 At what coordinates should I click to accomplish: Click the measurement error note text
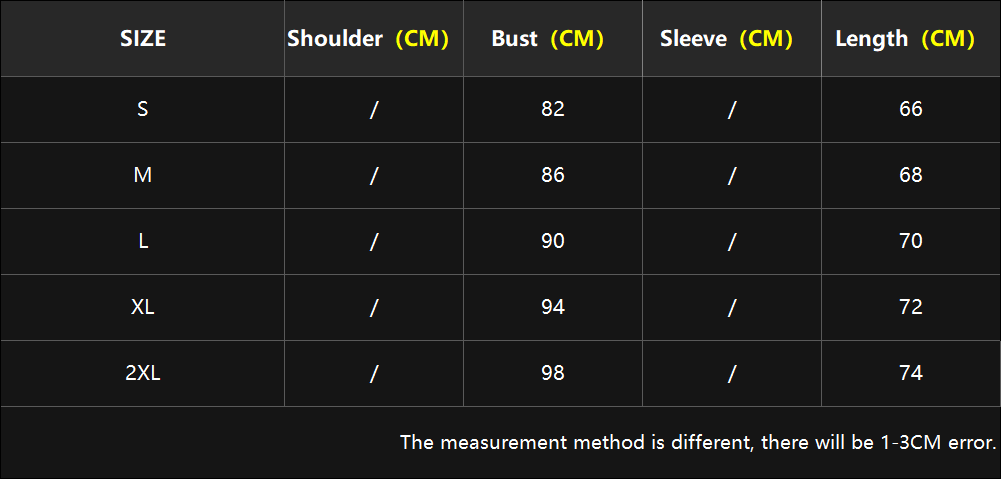tap(698, 442)
